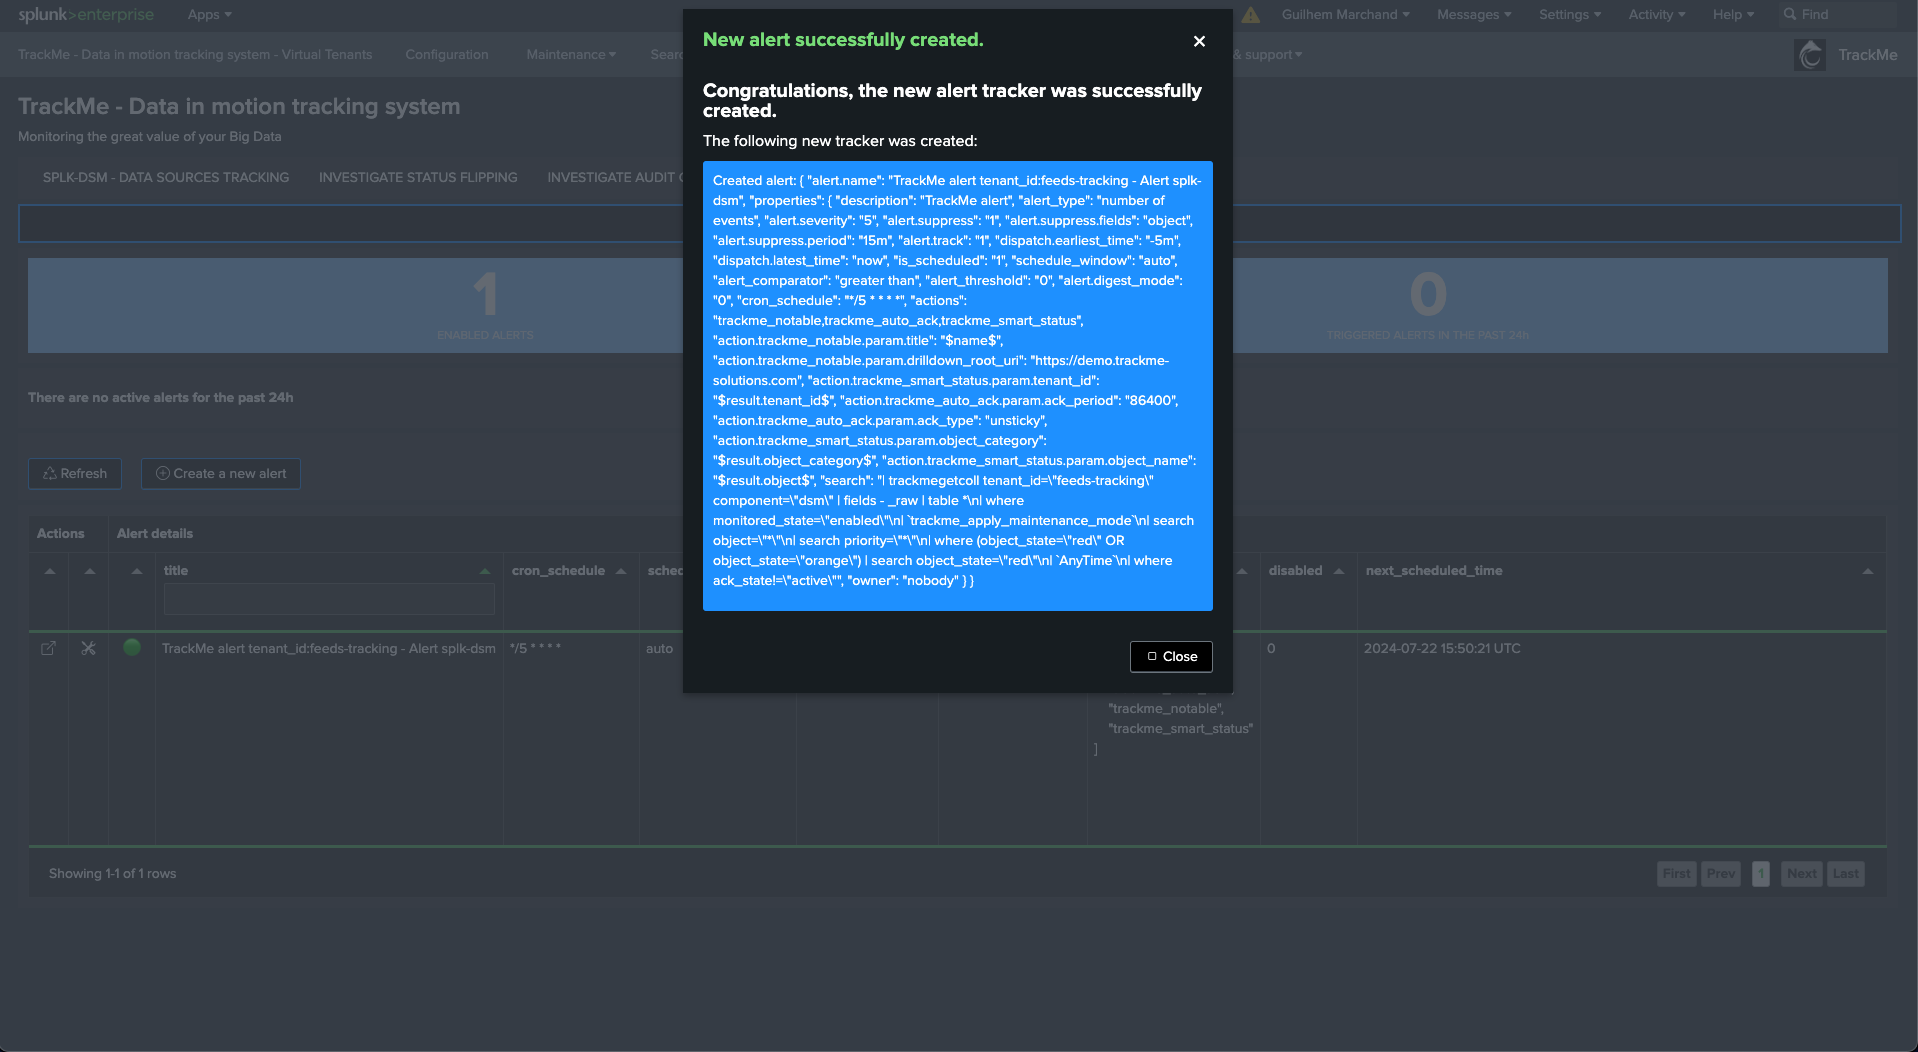Click the created alert JSON text block
1918x1052 pixels.
[958, 385]
